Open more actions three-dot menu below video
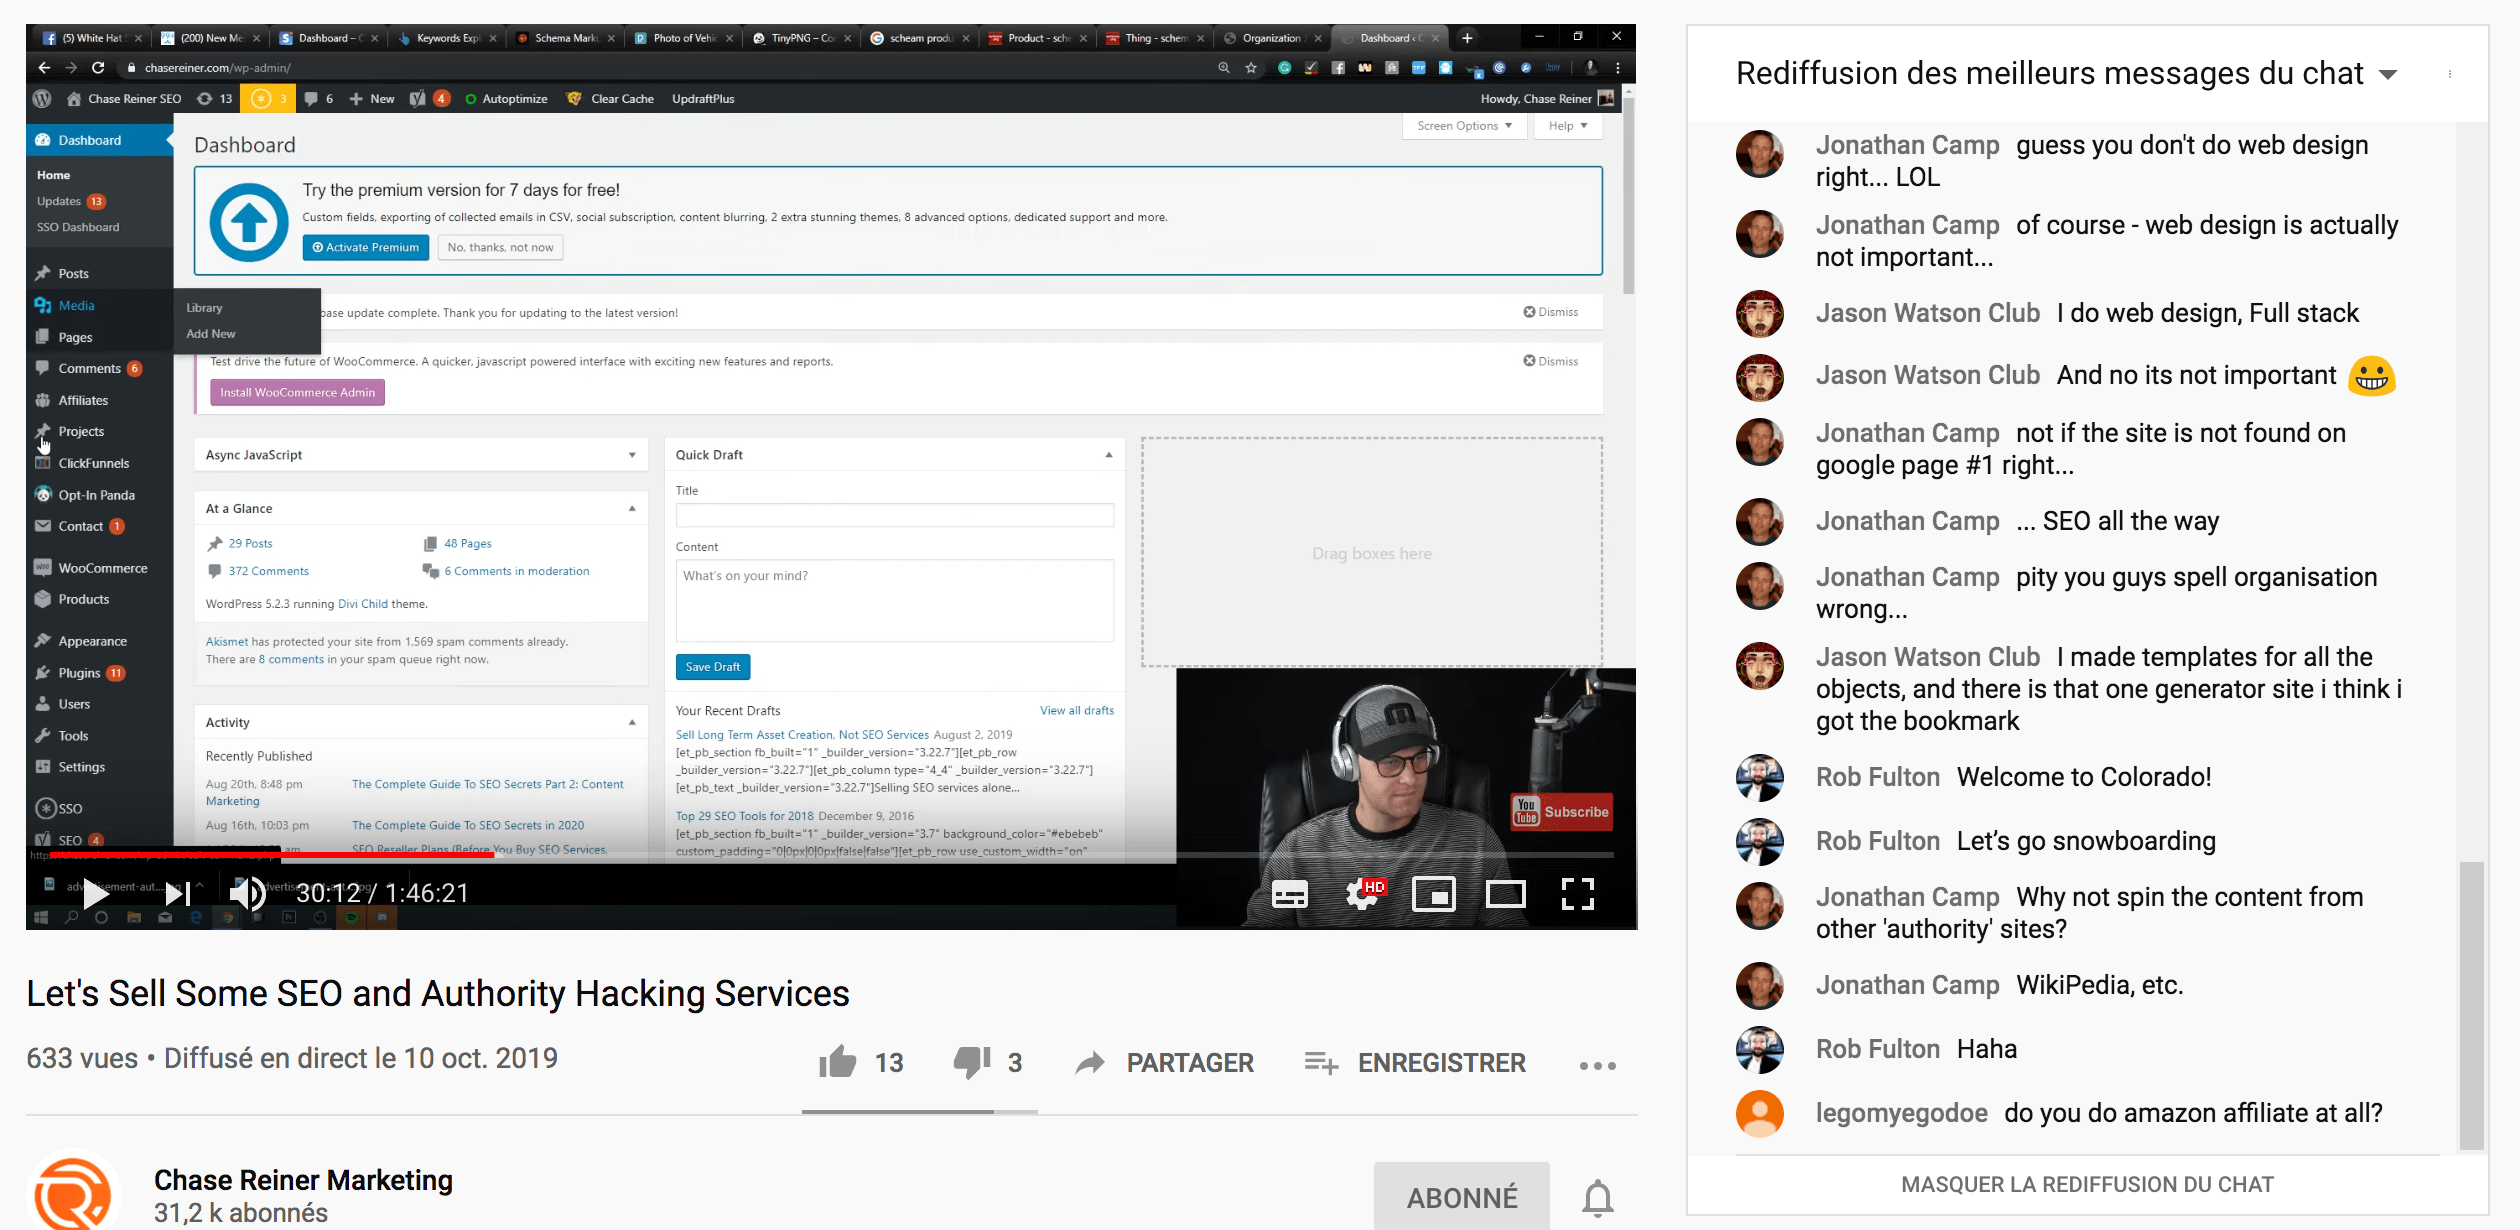2520x1230 pixels. (x=1598, y=1065)
